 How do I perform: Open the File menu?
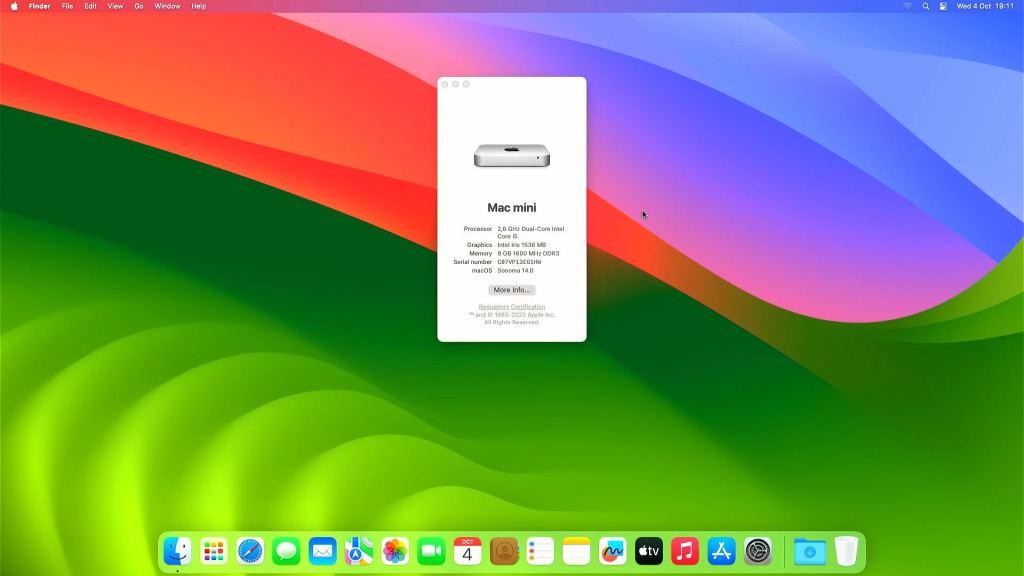(x=67, y=6)
